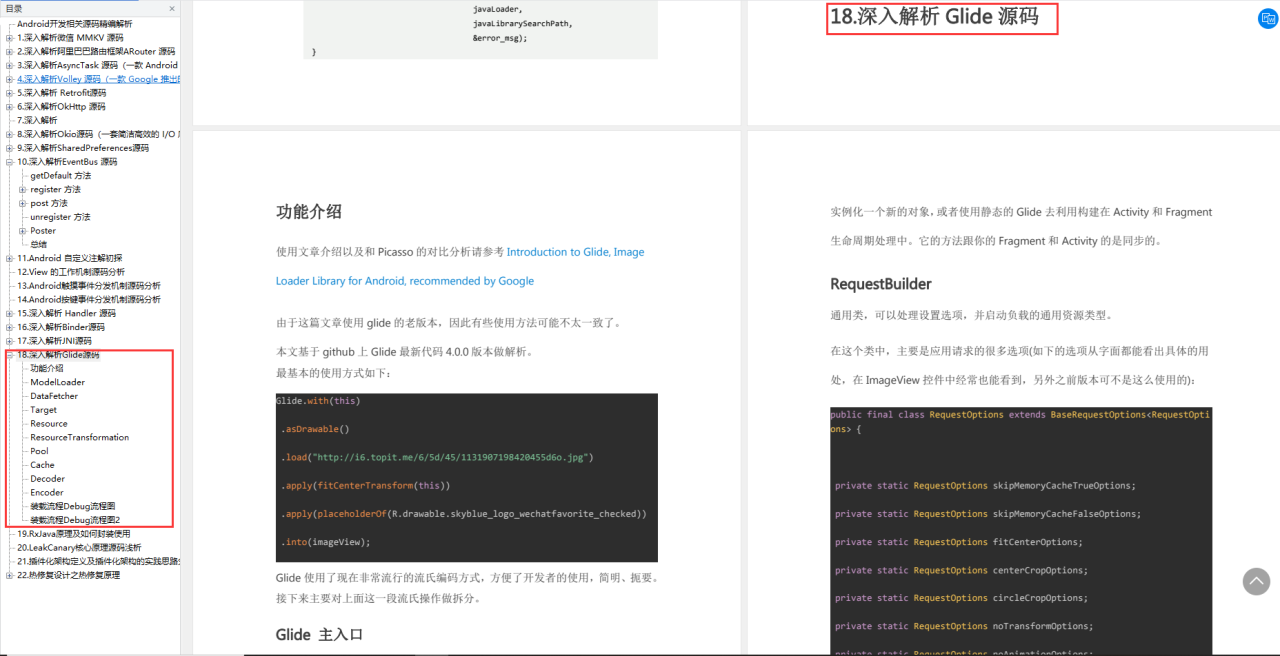Expand the 22.热修复设计之热修复原理 node
1280x656 pixels.
tap(9, 575)
